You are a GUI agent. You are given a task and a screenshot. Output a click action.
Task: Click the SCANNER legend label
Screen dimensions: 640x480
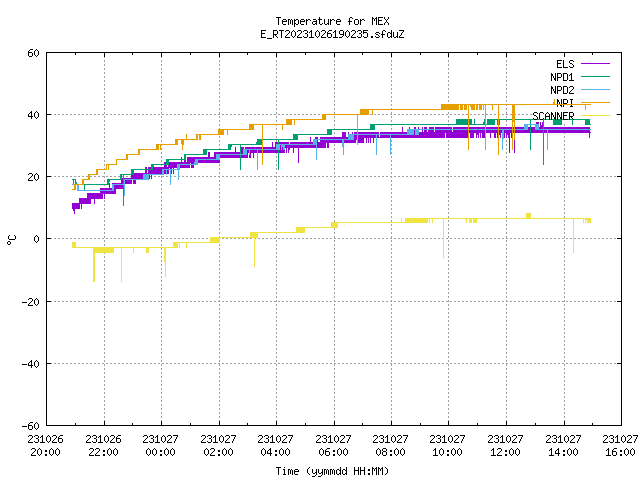553,116
